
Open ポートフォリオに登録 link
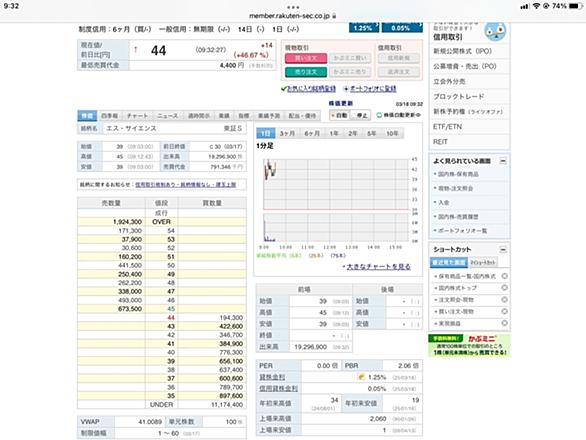pos(373,89)
